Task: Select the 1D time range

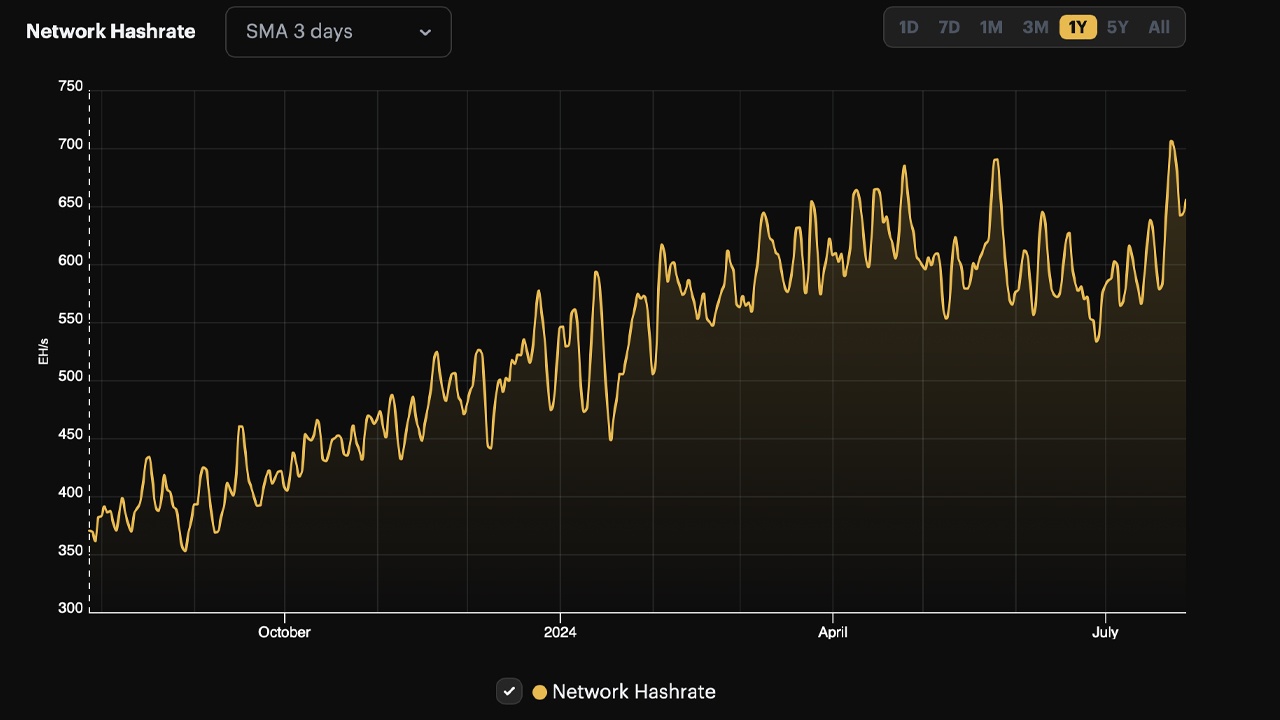Action: 908,27
